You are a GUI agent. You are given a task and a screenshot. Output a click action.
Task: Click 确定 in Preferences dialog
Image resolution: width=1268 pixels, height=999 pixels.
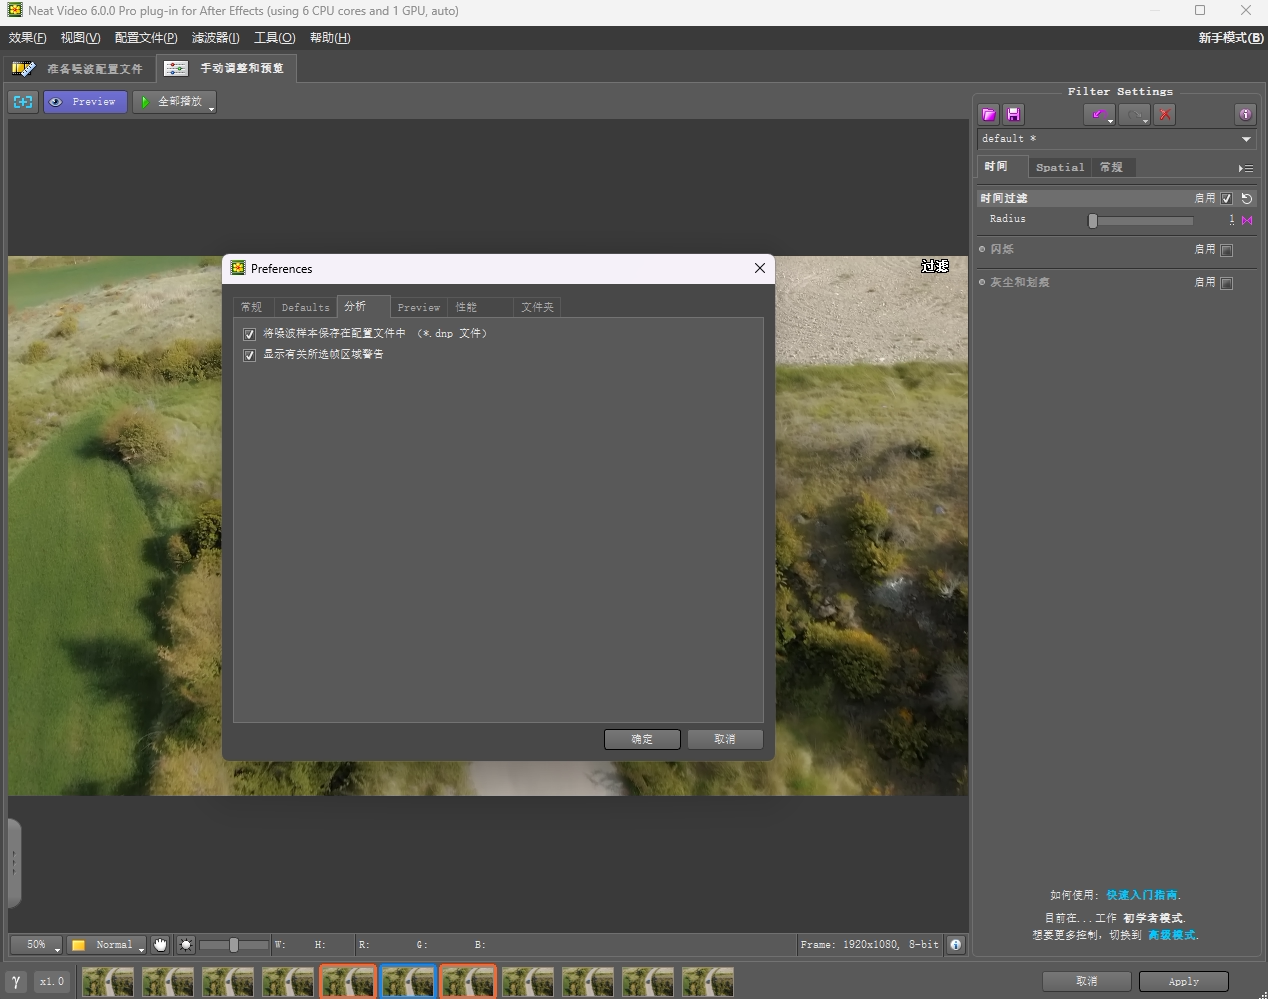point(642,739)
